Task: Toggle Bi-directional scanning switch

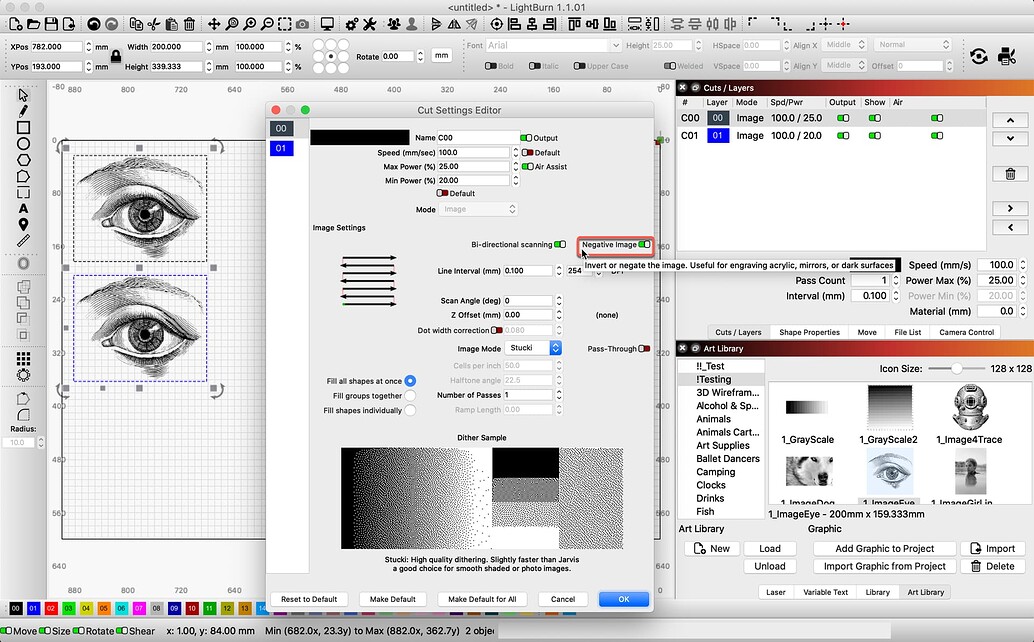Action: coord(560,245)
